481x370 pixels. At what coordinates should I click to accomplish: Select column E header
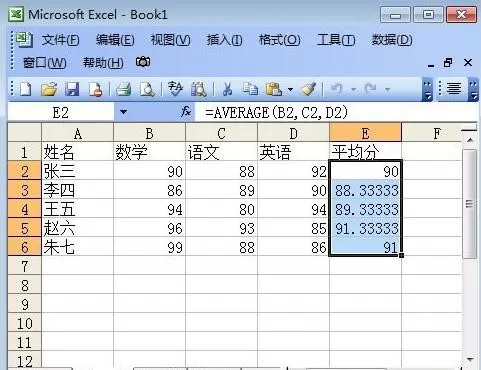pos(365,133)
